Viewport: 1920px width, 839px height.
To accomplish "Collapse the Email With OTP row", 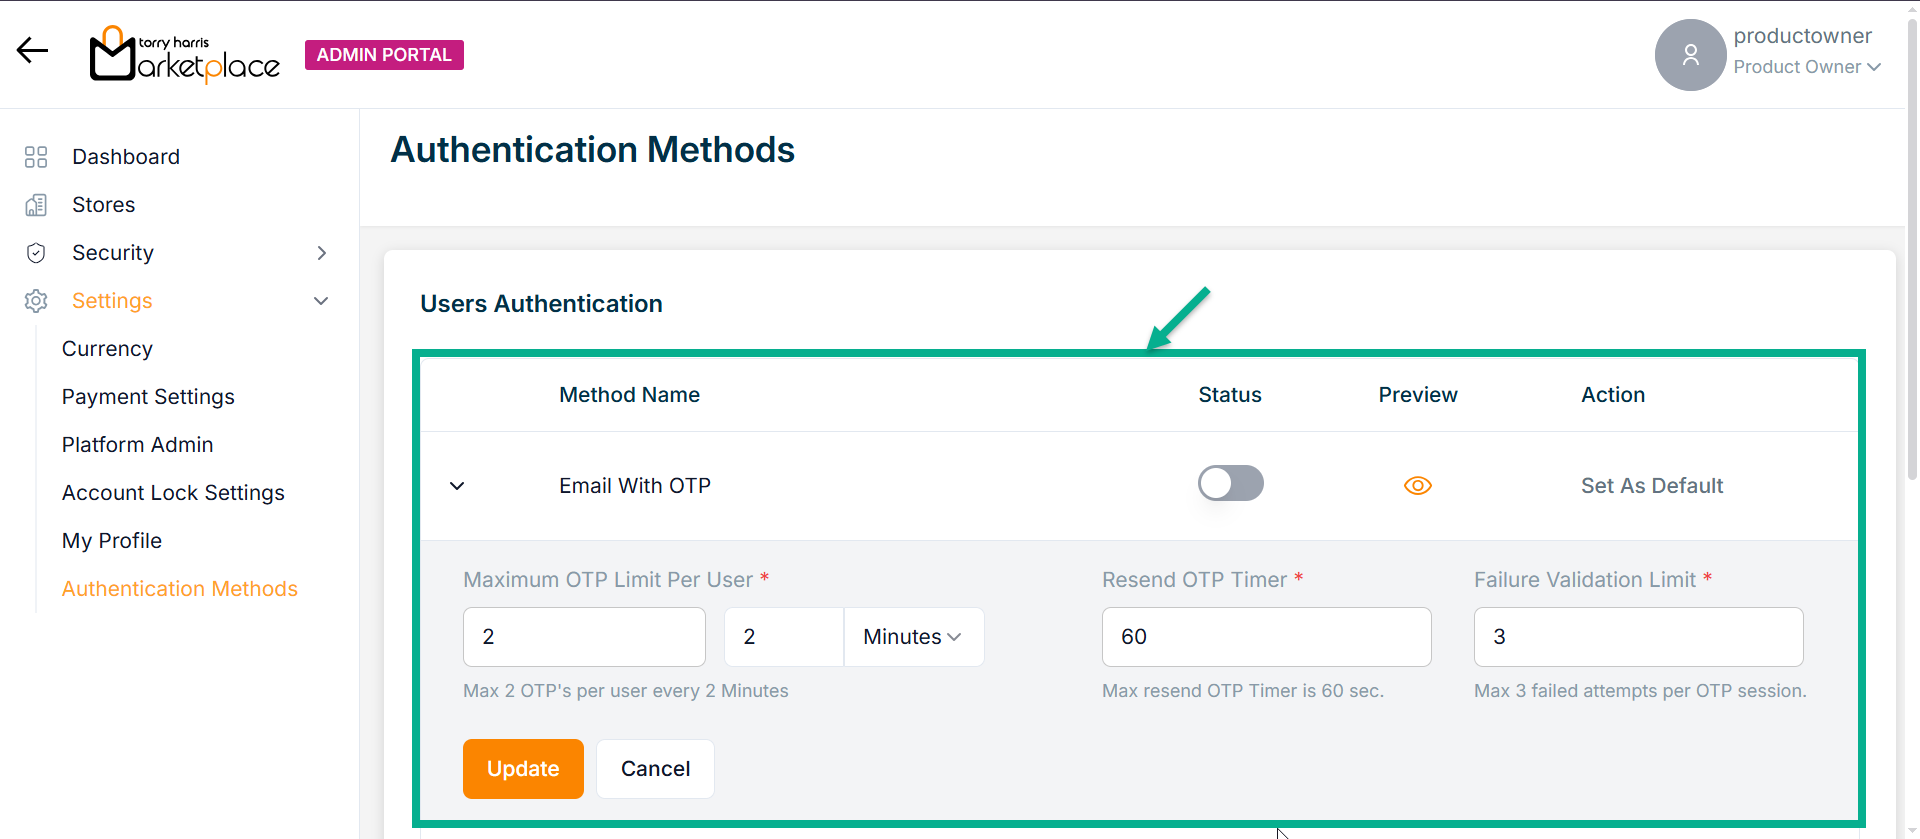I will (457, 486).
